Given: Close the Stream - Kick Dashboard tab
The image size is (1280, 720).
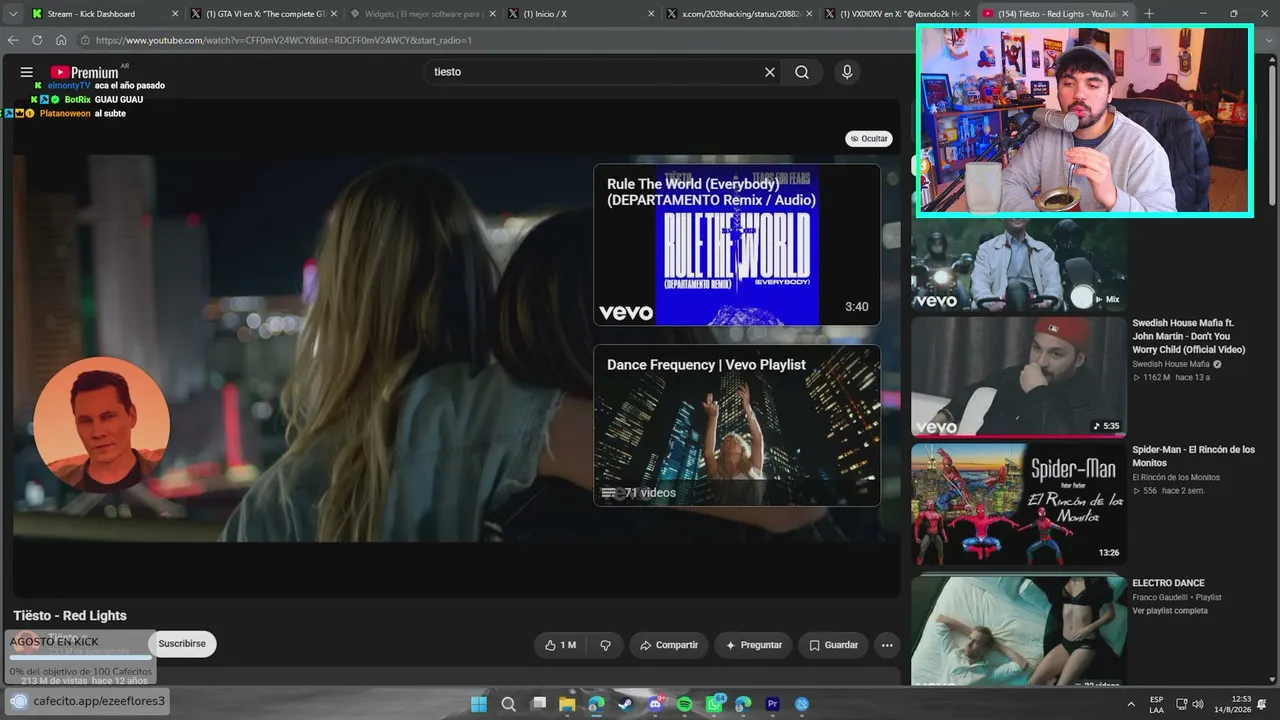Looking at the screenshot, I should [175, 14].
